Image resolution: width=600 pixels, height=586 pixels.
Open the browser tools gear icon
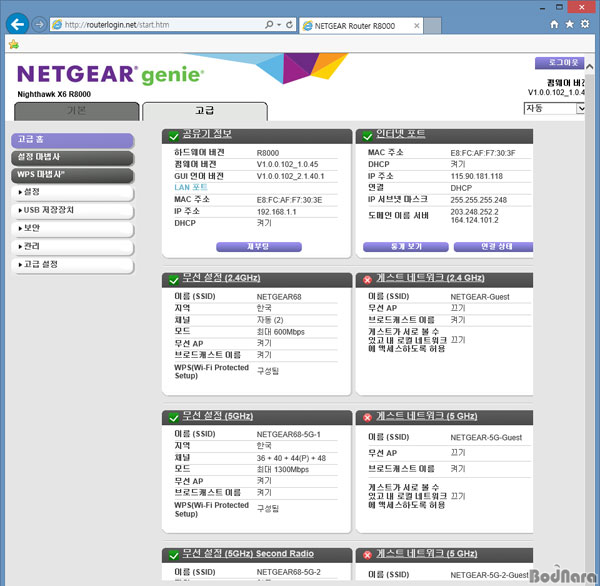tap(585, 24)
